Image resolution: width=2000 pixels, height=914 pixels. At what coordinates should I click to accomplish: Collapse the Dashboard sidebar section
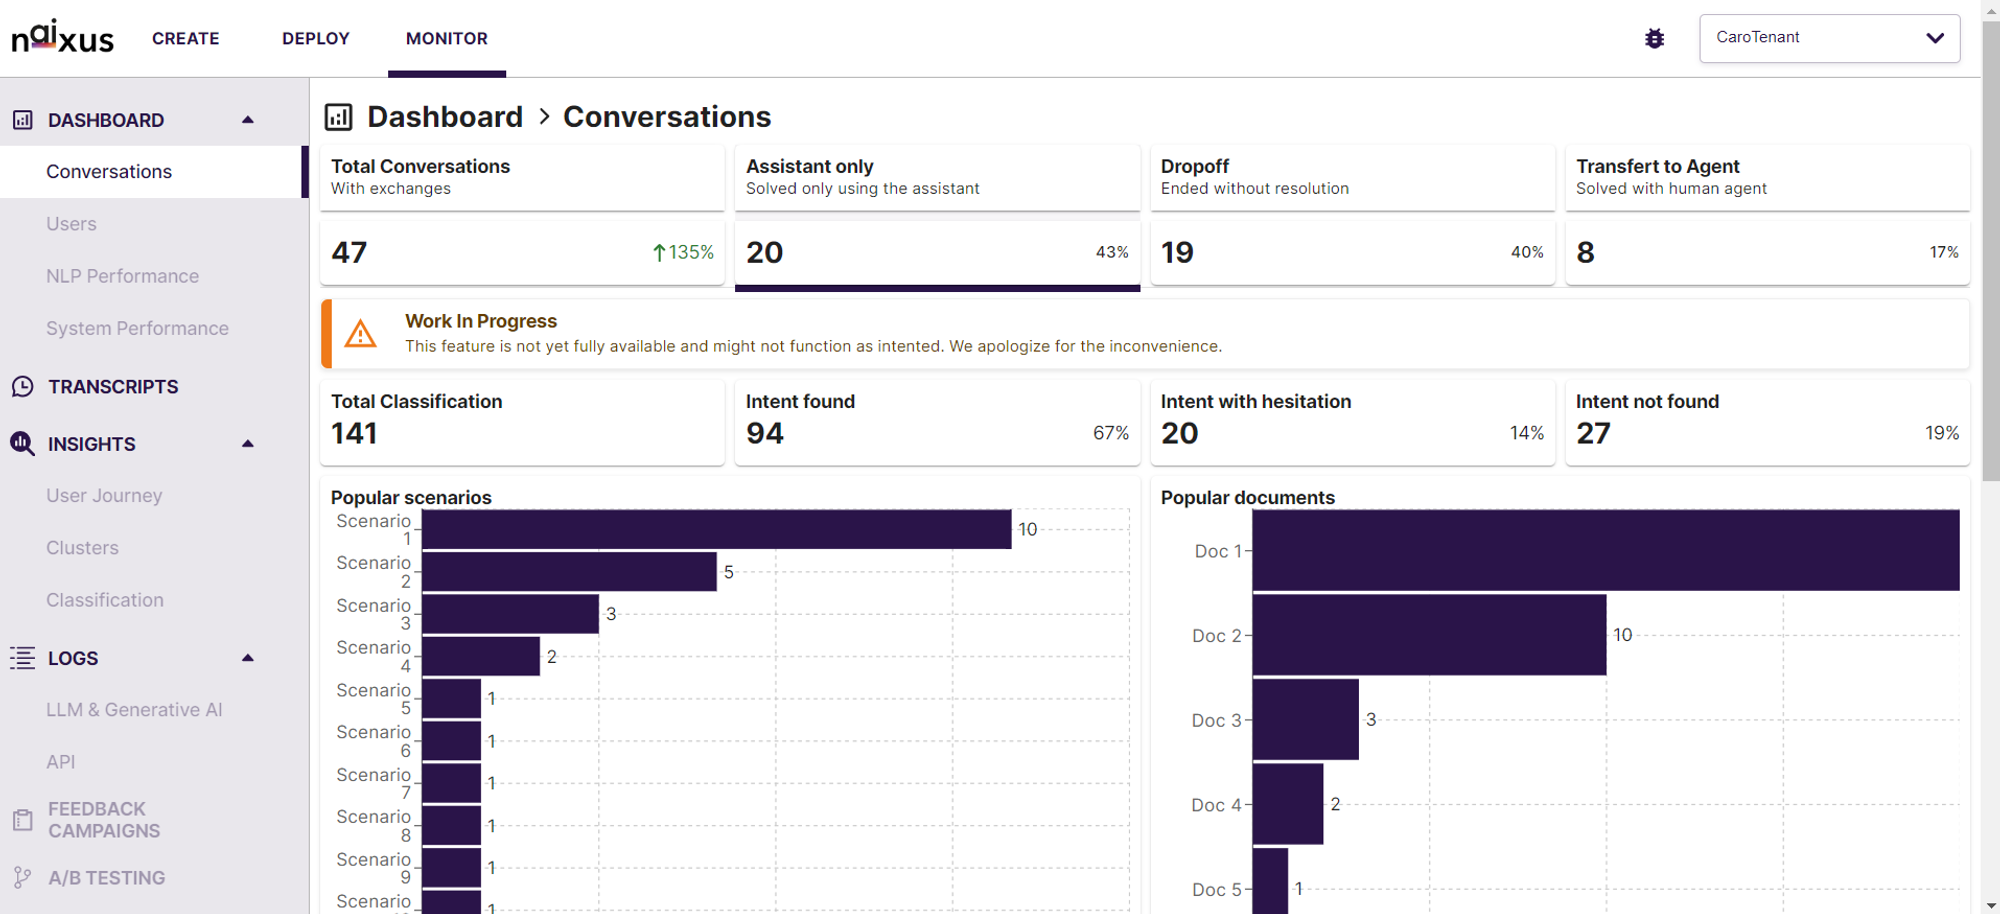point(248,120)
